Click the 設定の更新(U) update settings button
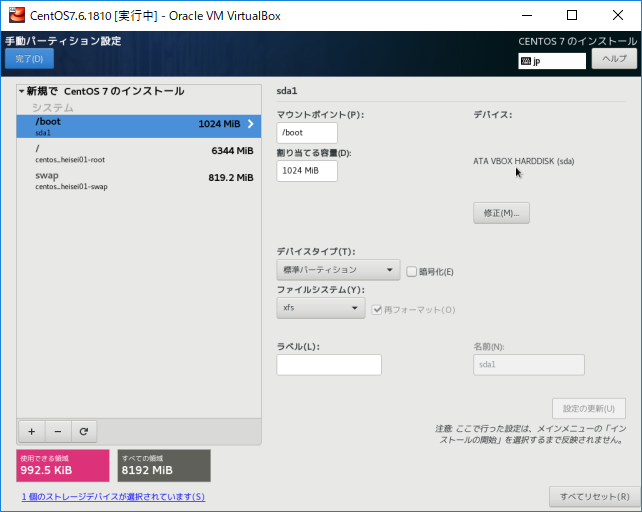The image size is (642, 512). click(x=589, y=408)
